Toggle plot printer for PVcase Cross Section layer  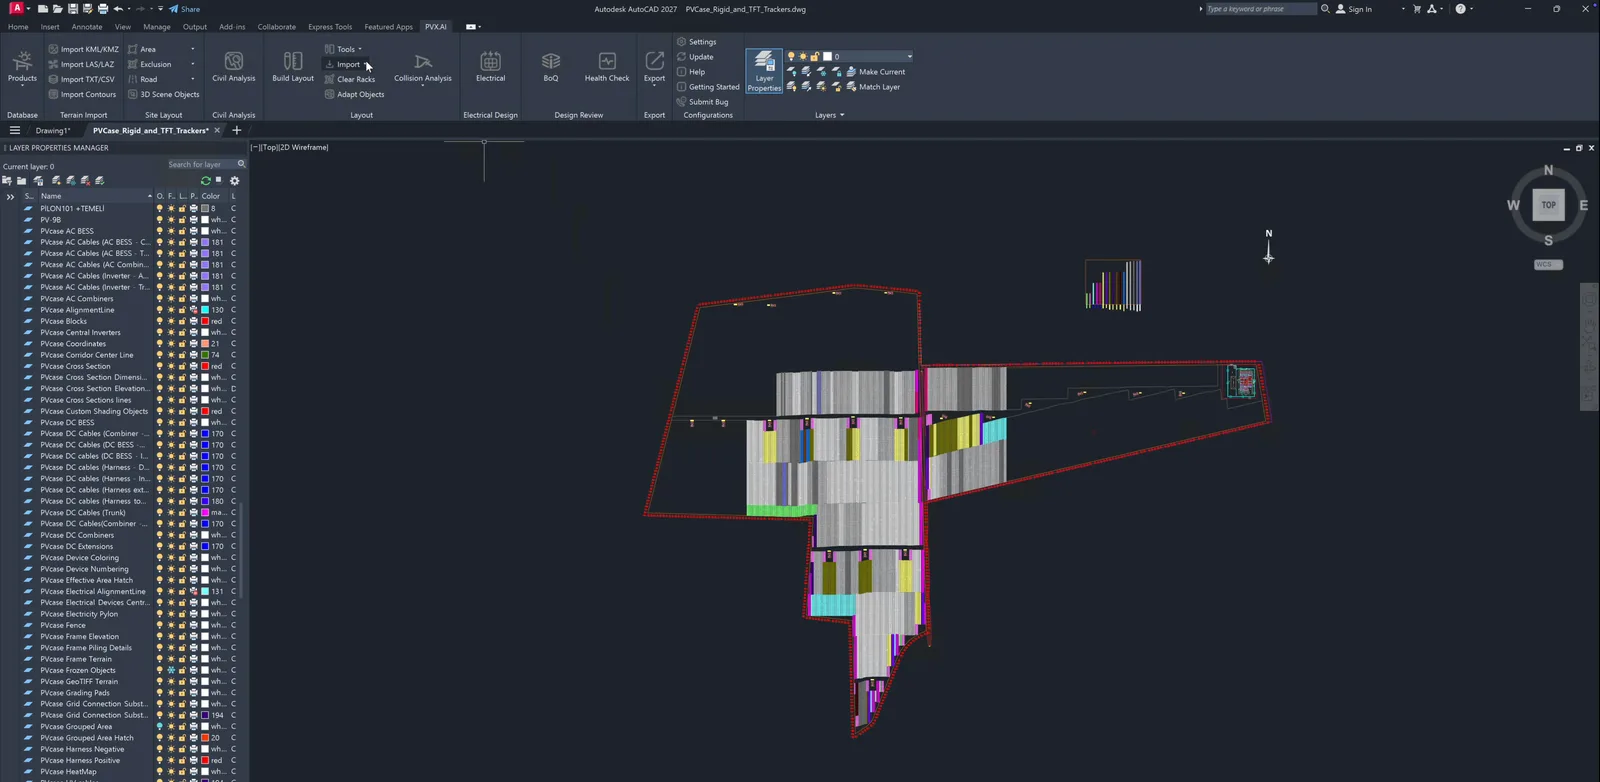(193, 366)
